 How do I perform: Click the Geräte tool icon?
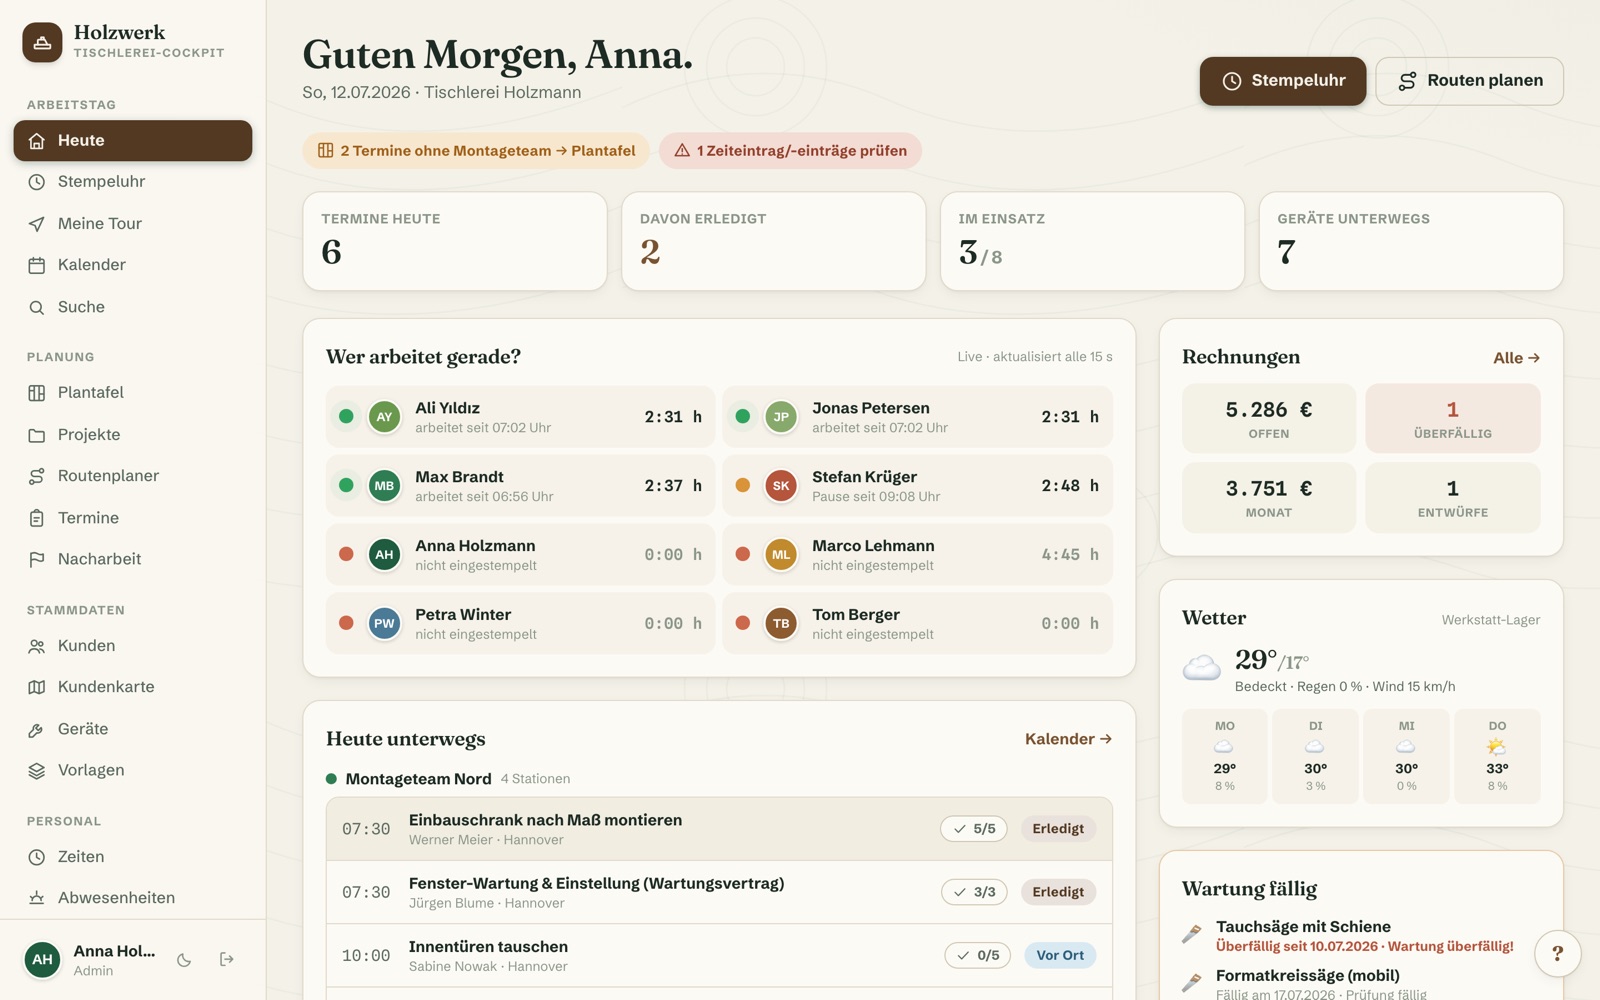(37, 729)
